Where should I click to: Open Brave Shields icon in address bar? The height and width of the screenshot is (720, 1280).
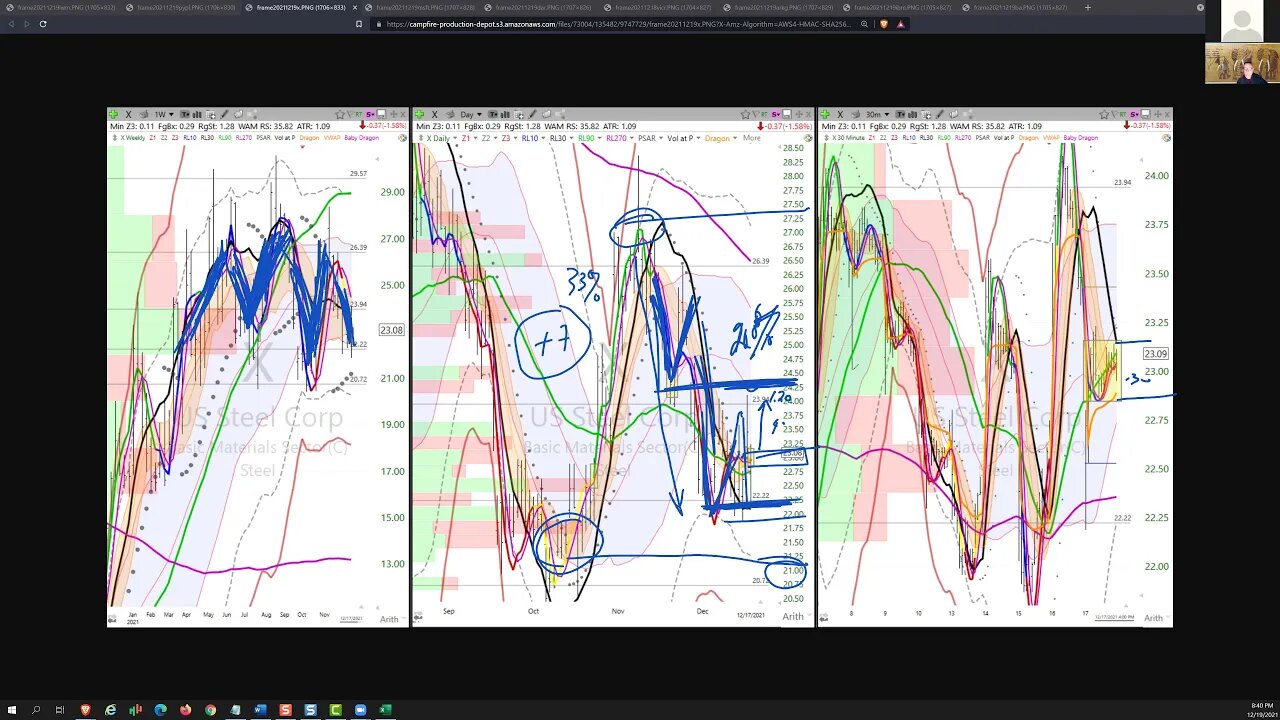(x=884, y=24)
